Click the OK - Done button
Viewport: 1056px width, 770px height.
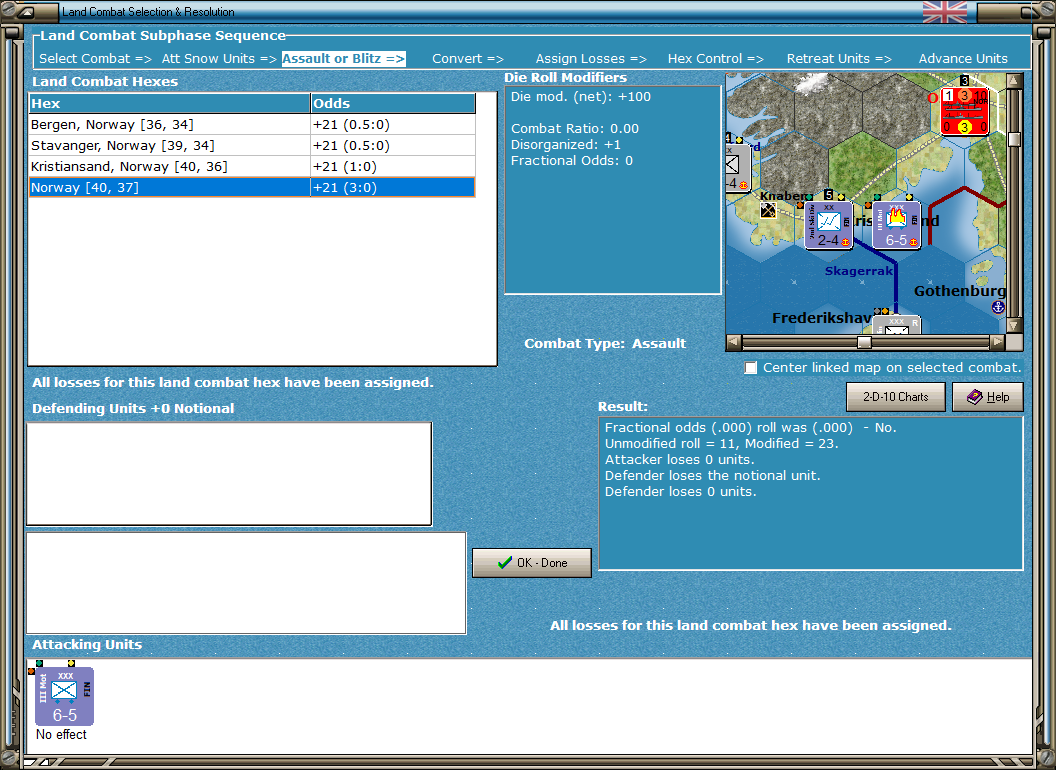[532, 563]
